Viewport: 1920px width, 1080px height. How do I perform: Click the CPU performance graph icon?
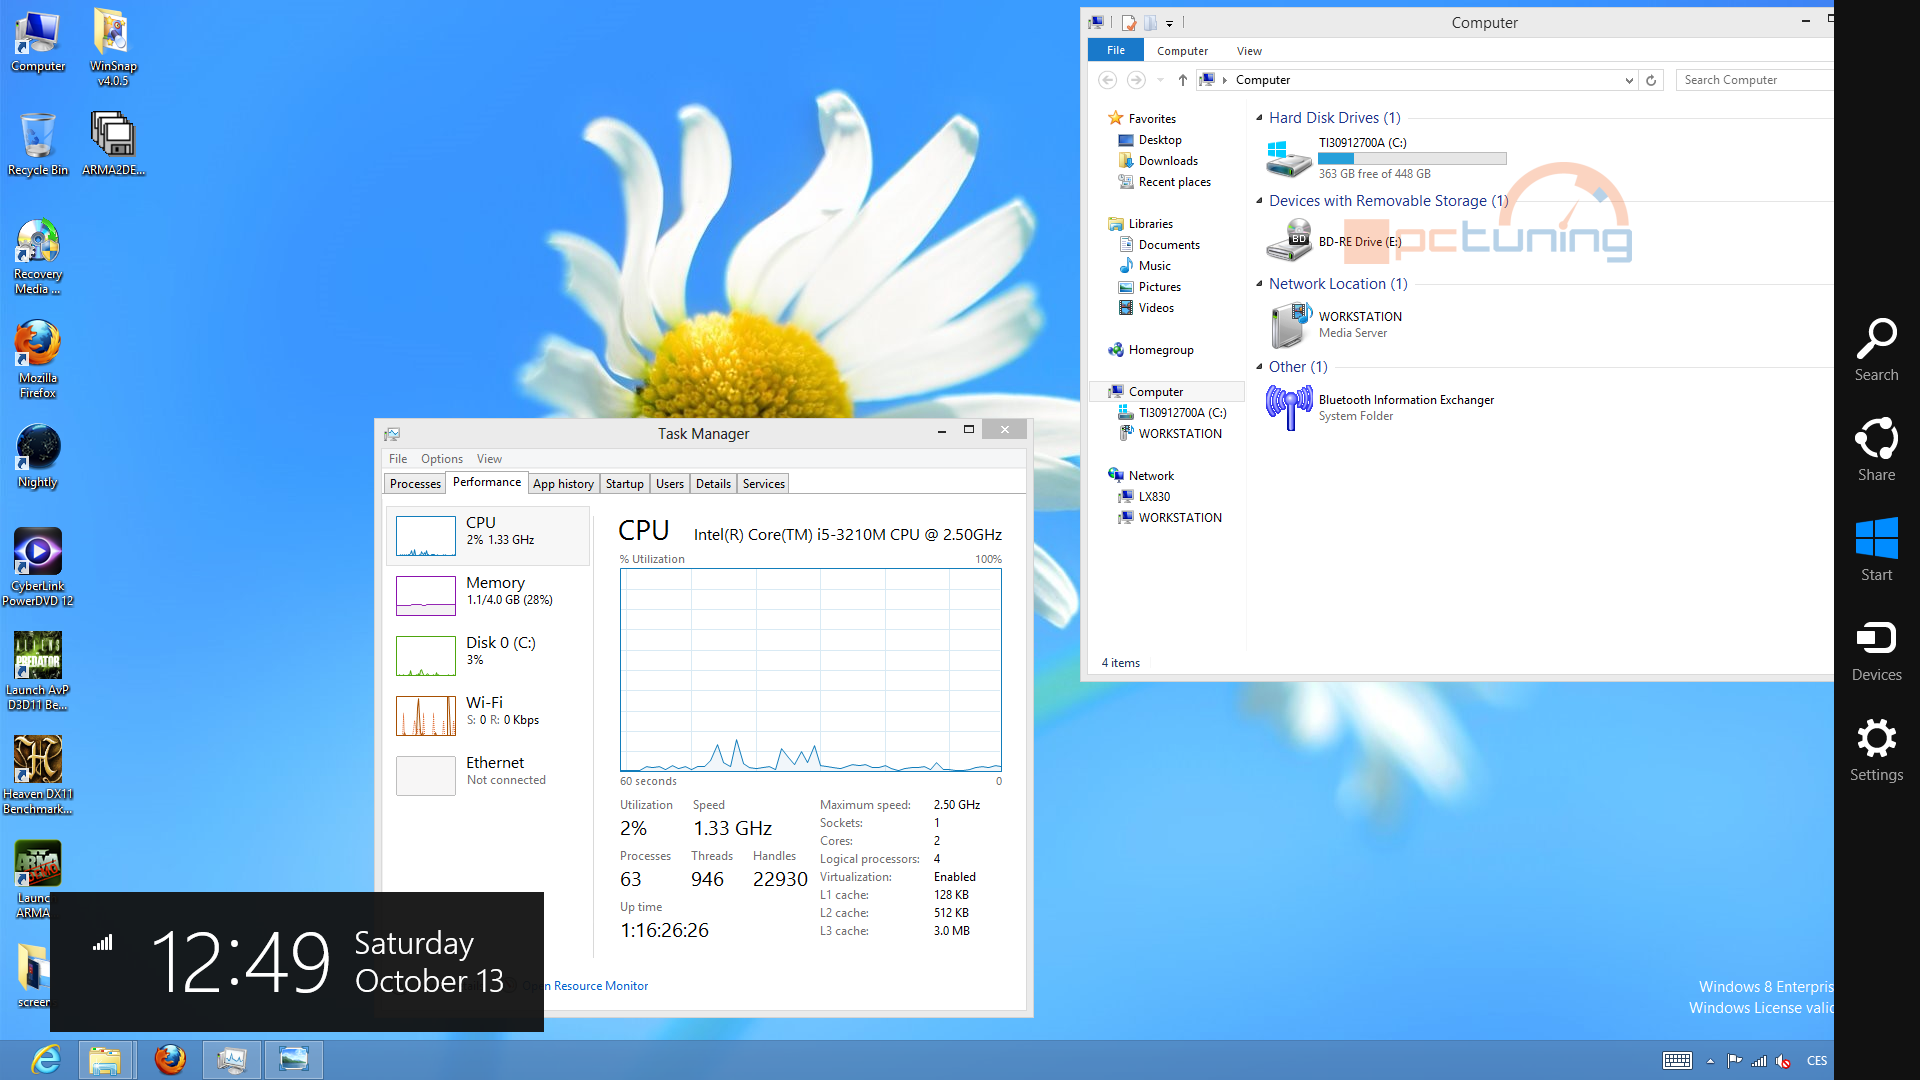click(425, 535)
